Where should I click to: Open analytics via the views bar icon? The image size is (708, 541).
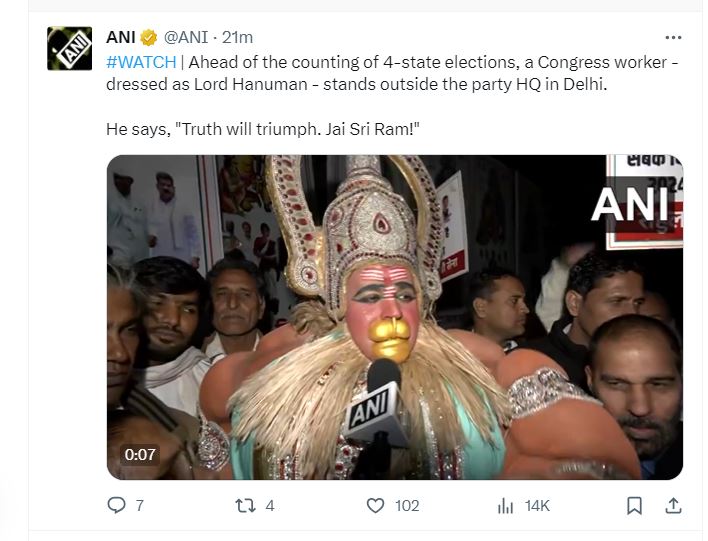[x=506, y=506]
